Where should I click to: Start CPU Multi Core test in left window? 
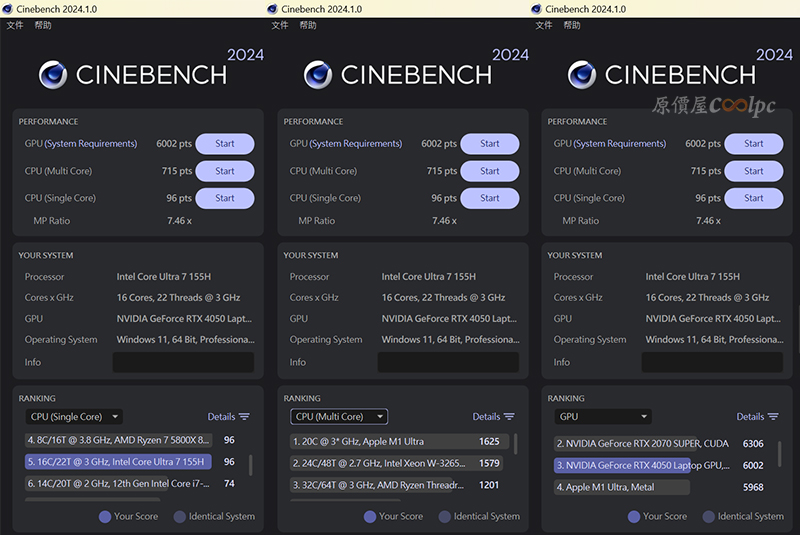224,171
